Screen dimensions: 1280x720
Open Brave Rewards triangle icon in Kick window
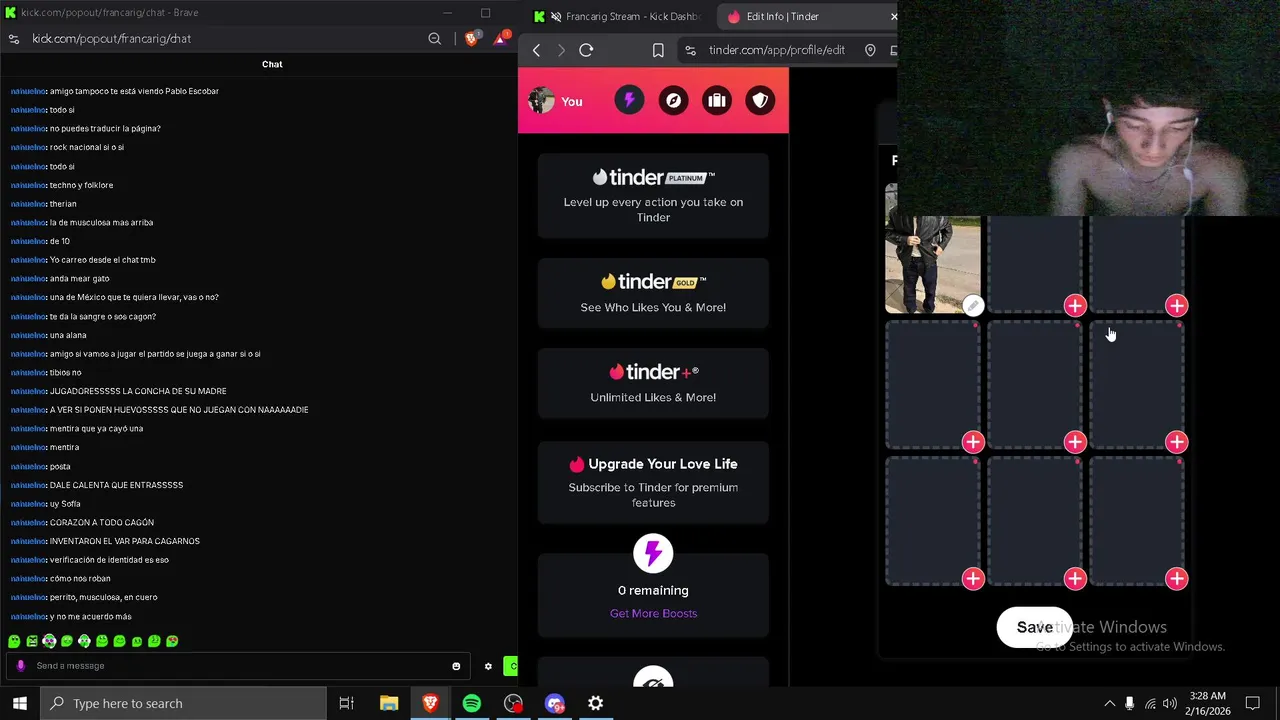click(500, 38)
